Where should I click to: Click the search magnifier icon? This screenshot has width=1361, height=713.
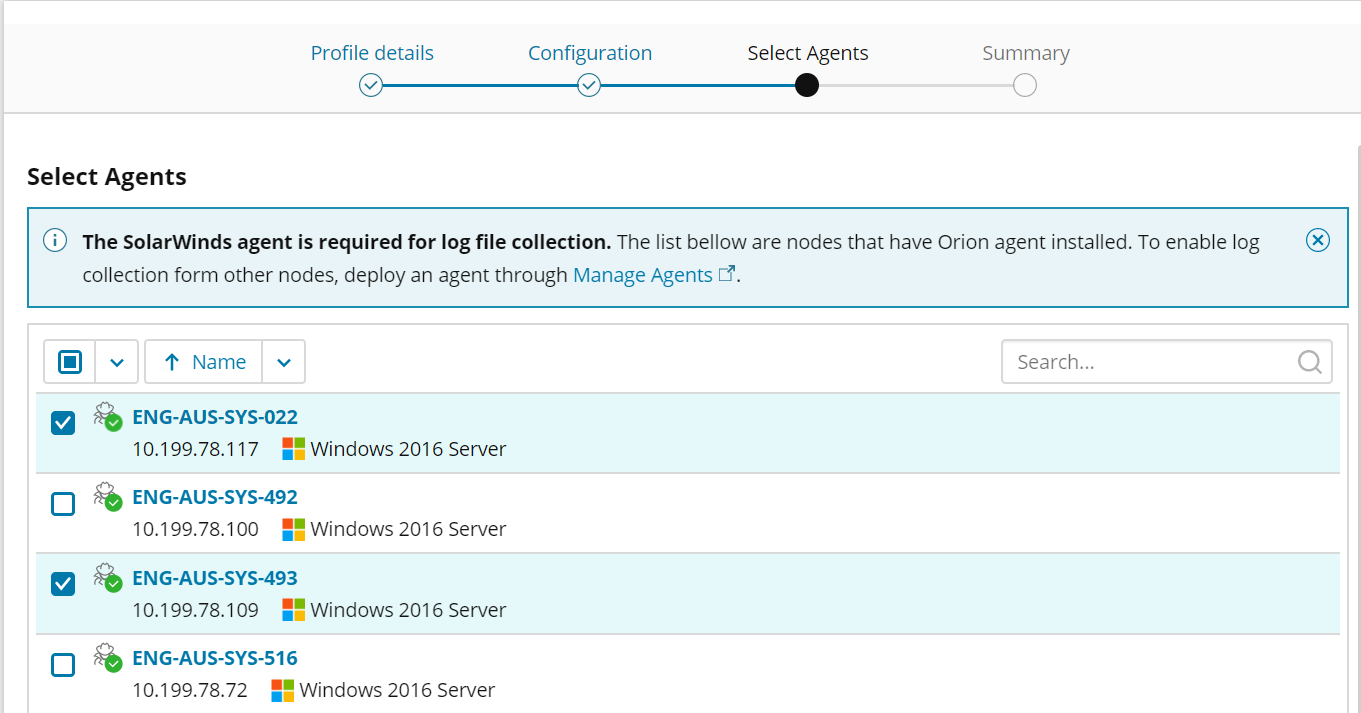click(1310, 362)
